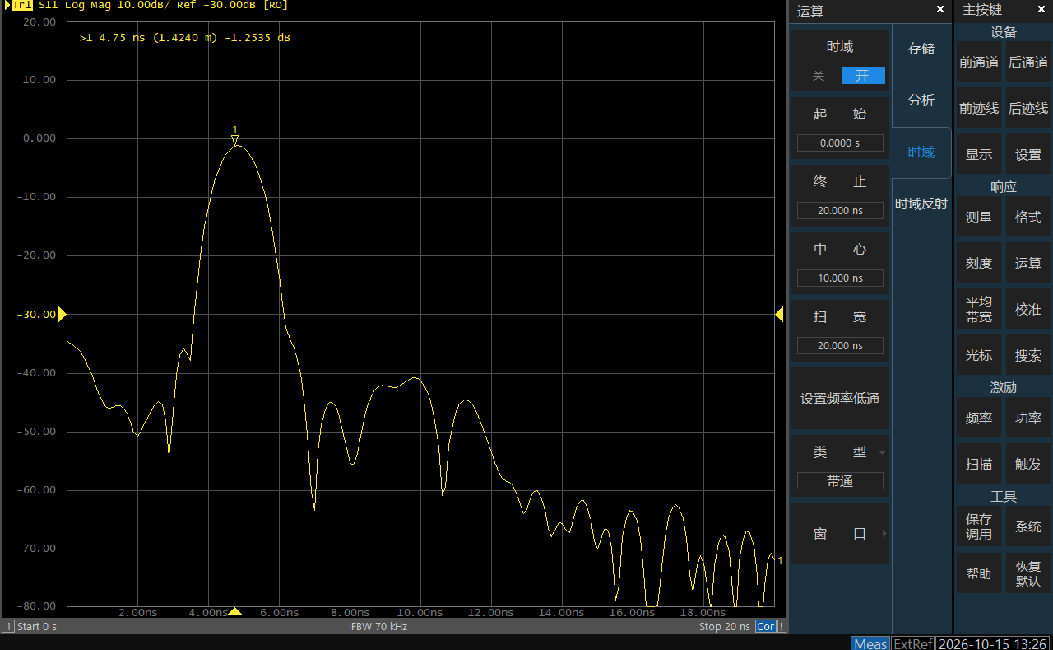
Task: Click the 设置频率低通 button
Action: (x=839, y=398)
